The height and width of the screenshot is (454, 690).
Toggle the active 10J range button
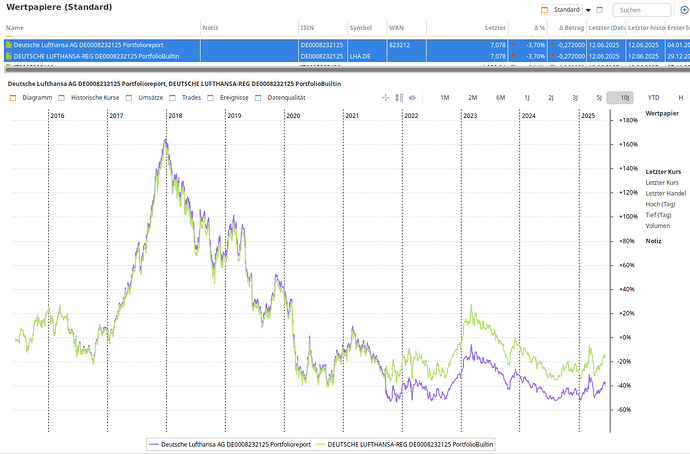coord(620,98)
